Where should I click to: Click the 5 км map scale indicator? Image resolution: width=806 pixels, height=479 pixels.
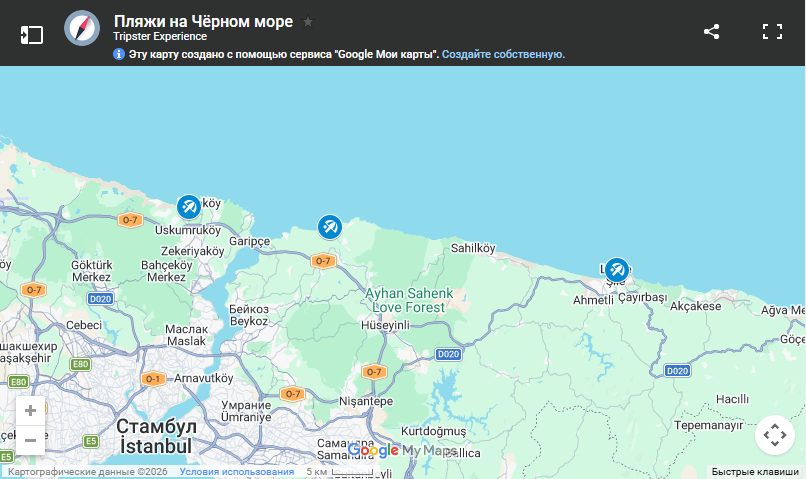[339, 472]
